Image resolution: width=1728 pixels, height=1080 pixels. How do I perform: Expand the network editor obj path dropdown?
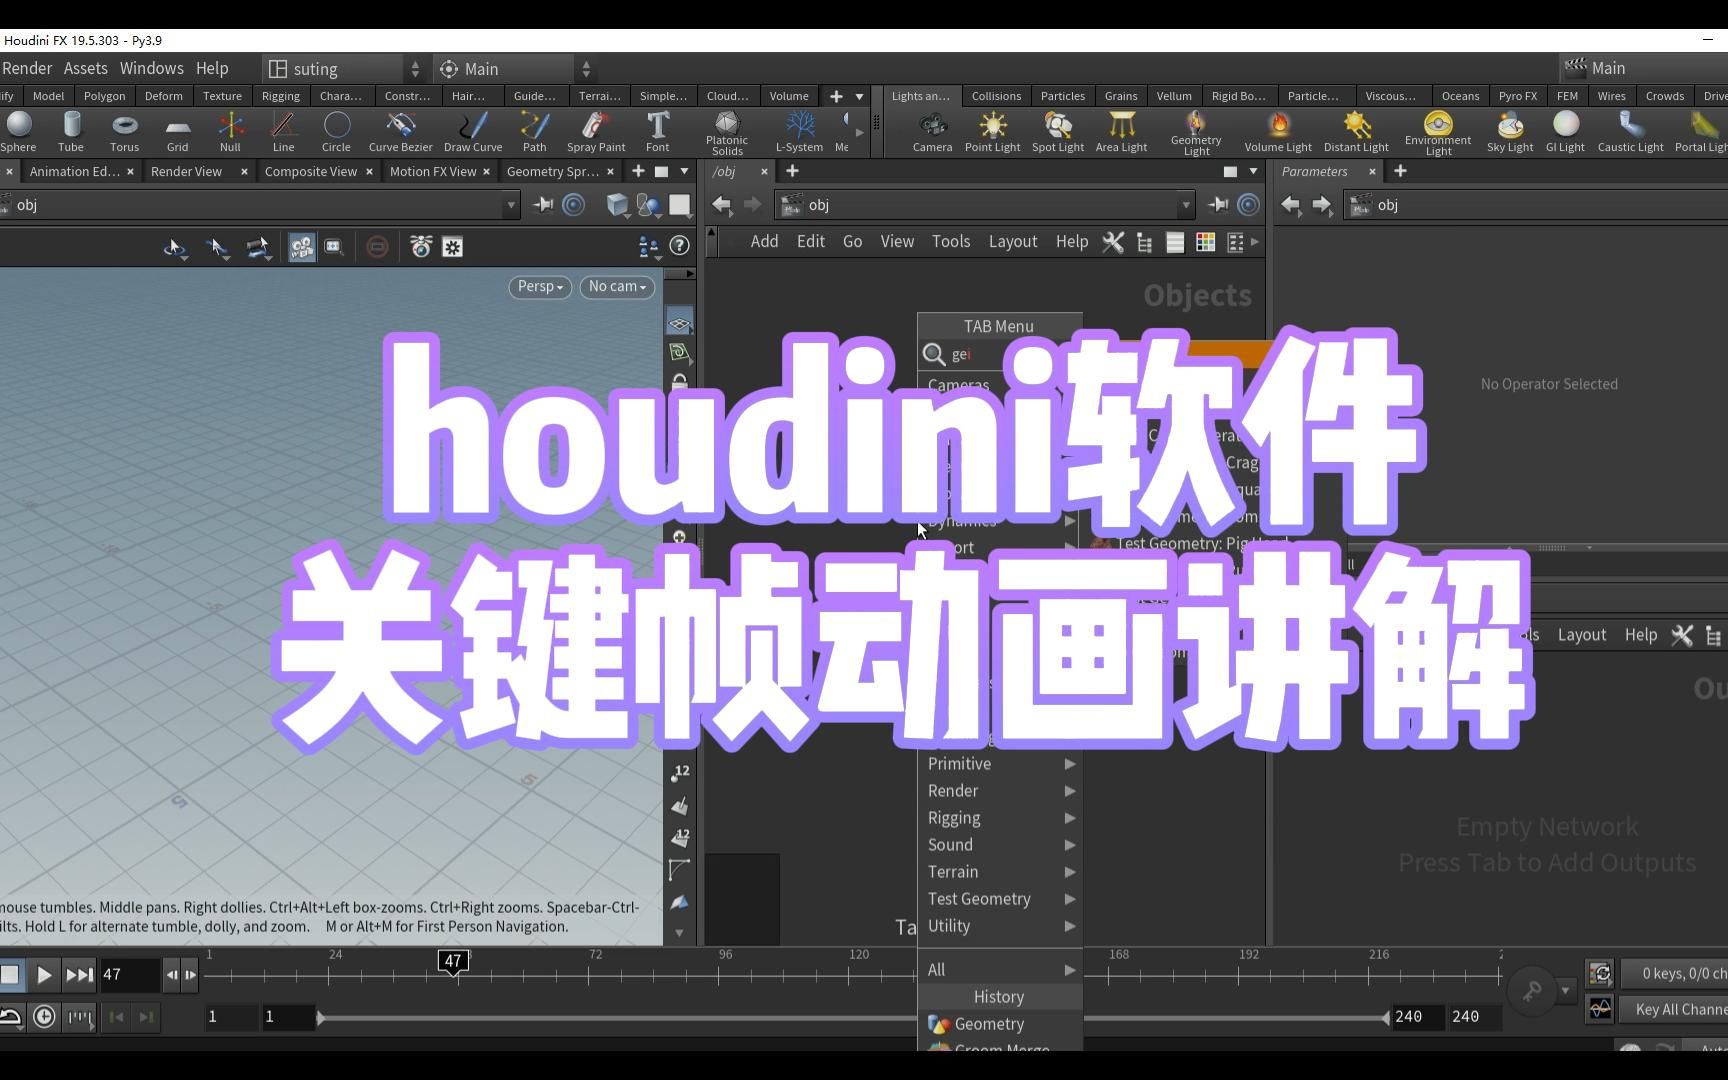1186,205
